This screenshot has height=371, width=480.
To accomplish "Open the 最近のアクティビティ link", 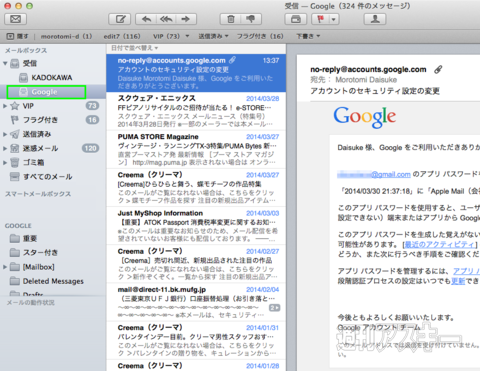I will pyautogui.click(x=440, y=244).
